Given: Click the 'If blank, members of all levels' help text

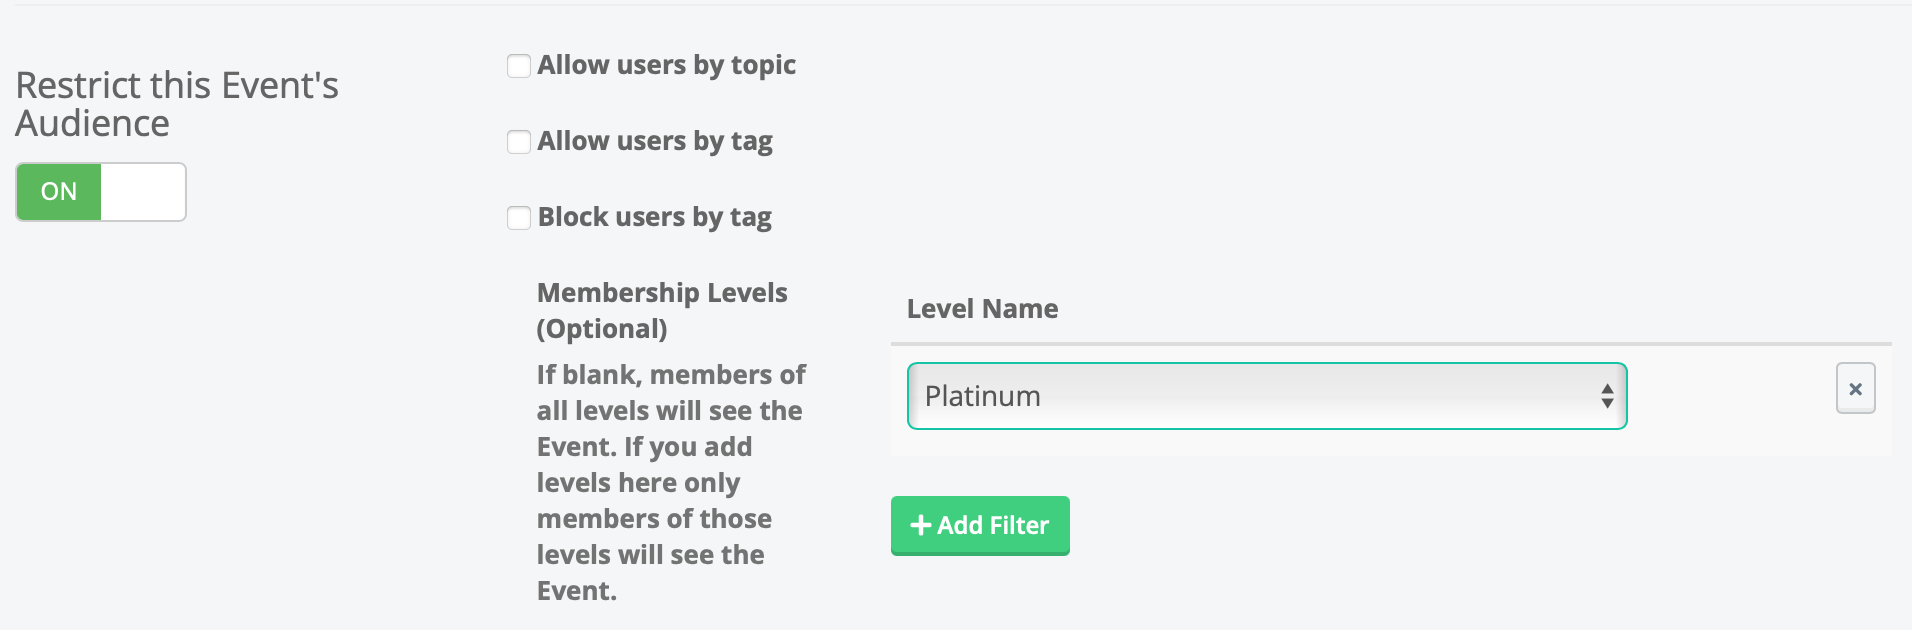Looking at the screenshot, I should point(670,482).
